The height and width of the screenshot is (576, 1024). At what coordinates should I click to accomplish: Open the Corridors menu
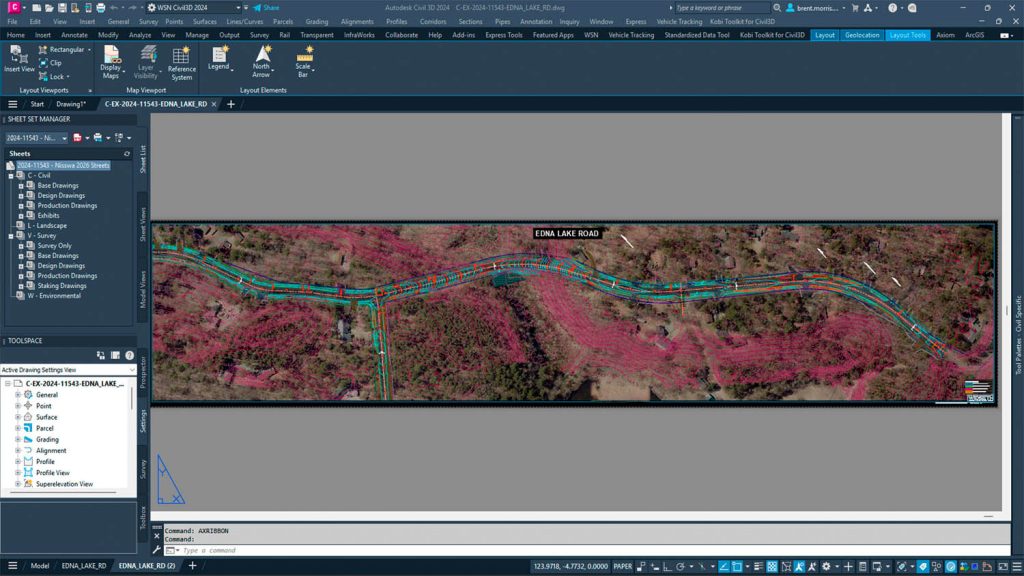(433, 21)
